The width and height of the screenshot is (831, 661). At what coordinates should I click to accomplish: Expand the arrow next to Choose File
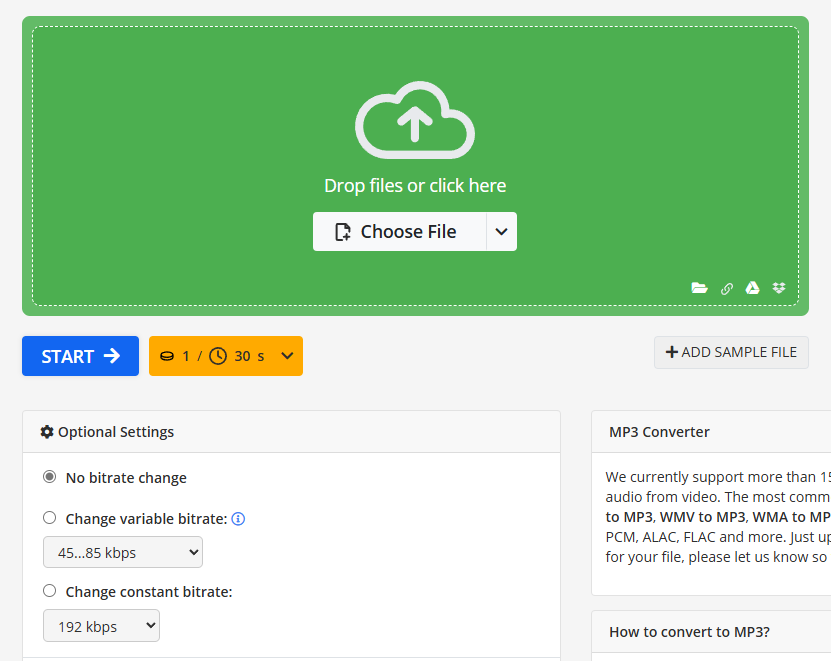point(502,232)
